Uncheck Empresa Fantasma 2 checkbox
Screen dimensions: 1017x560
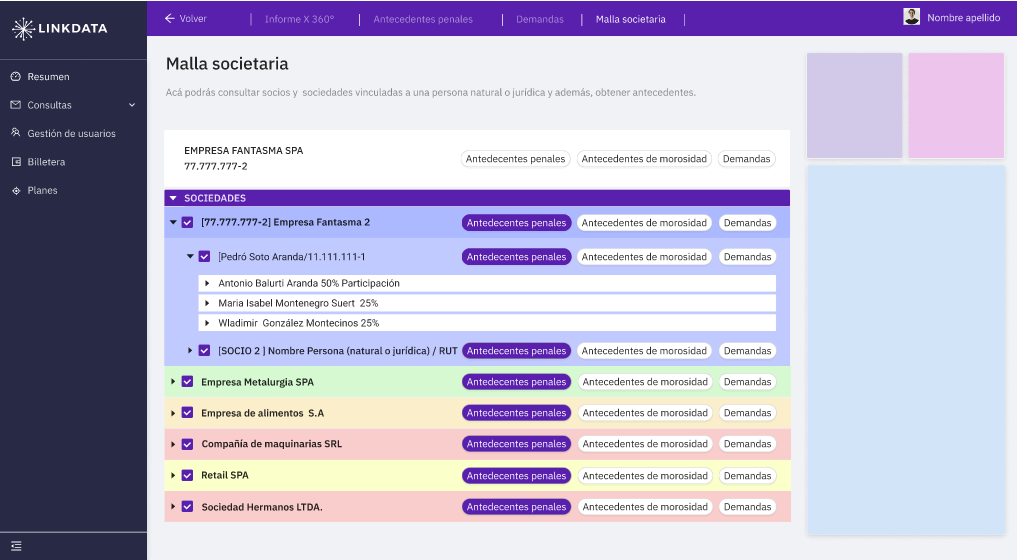(187, 223)
